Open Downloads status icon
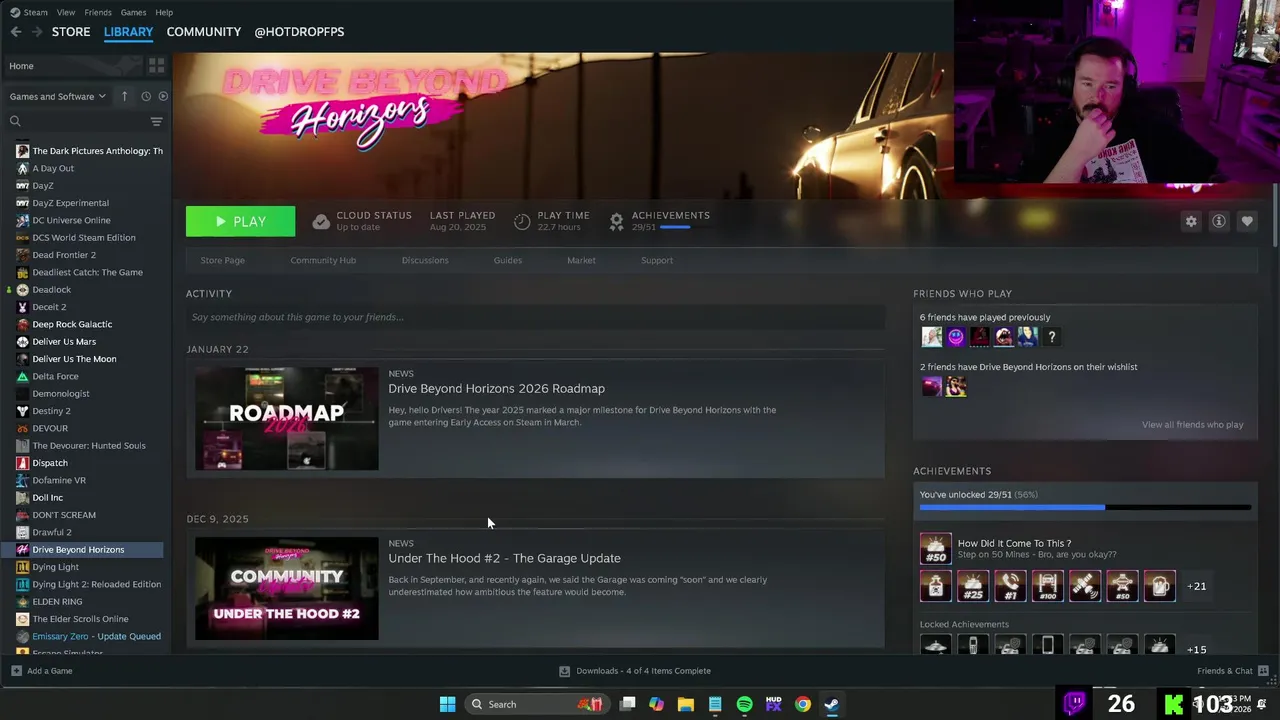Image resolution: width=1280 pixels, height=720 pixels. (564, 671)
